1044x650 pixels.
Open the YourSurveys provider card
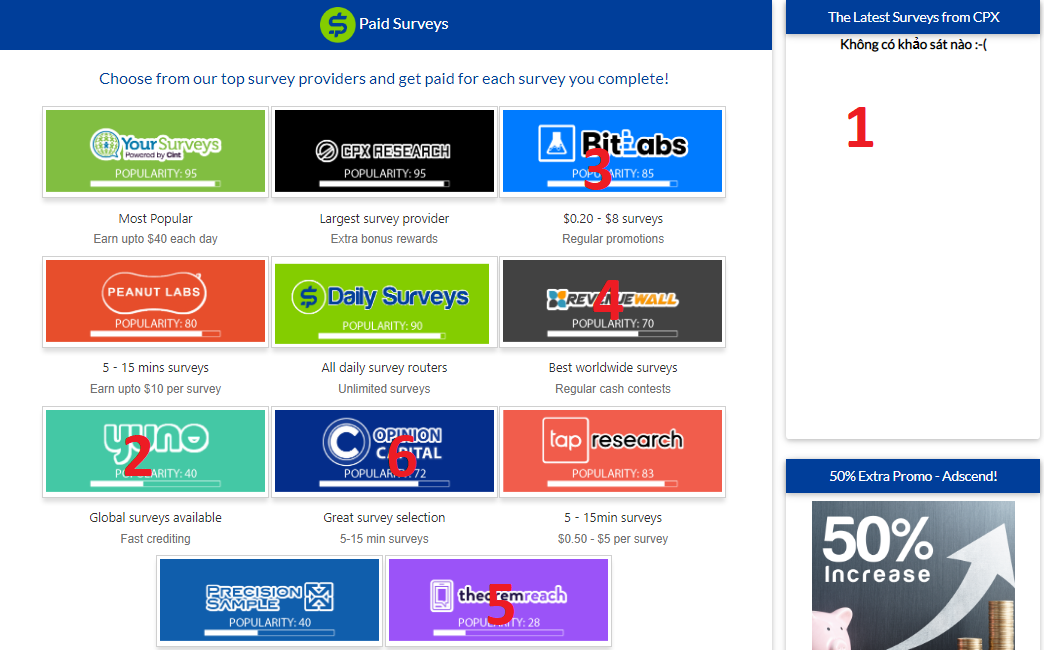point(155,152)
